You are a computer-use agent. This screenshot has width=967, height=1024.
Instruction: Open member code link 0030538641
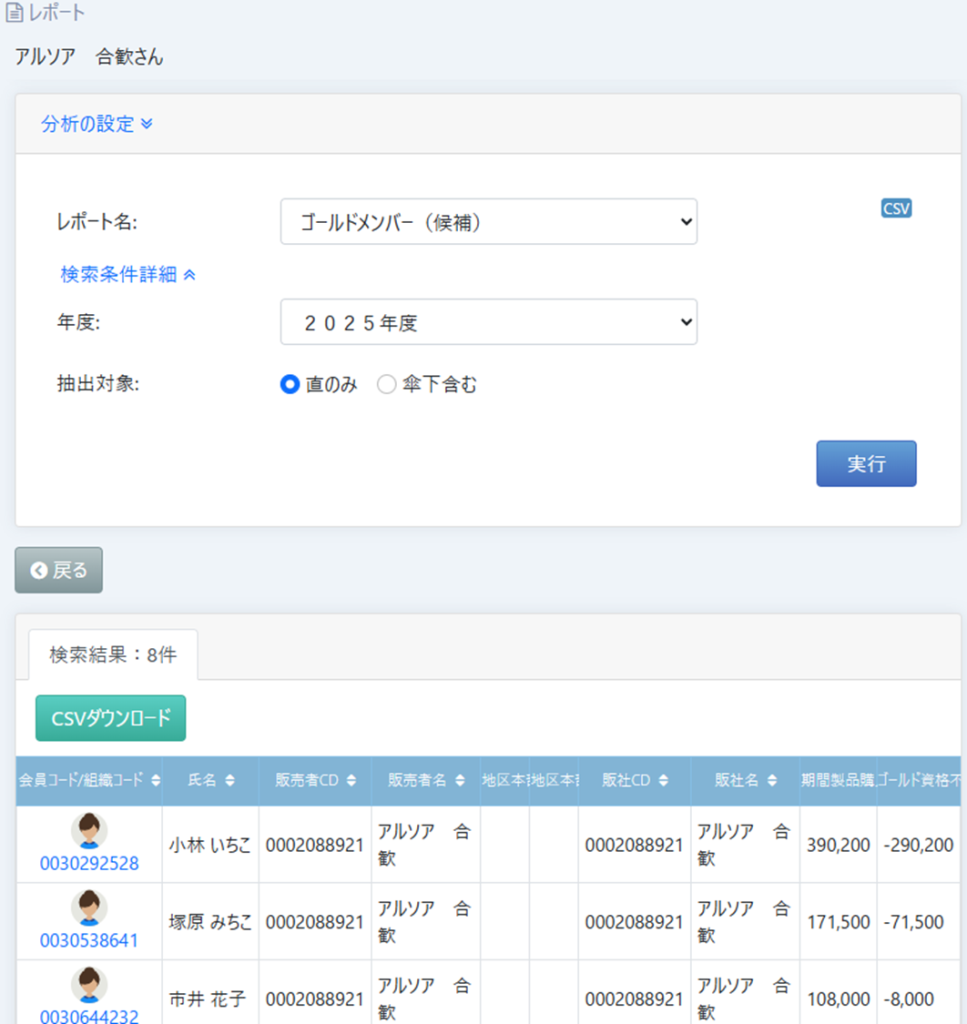[89, 940]
